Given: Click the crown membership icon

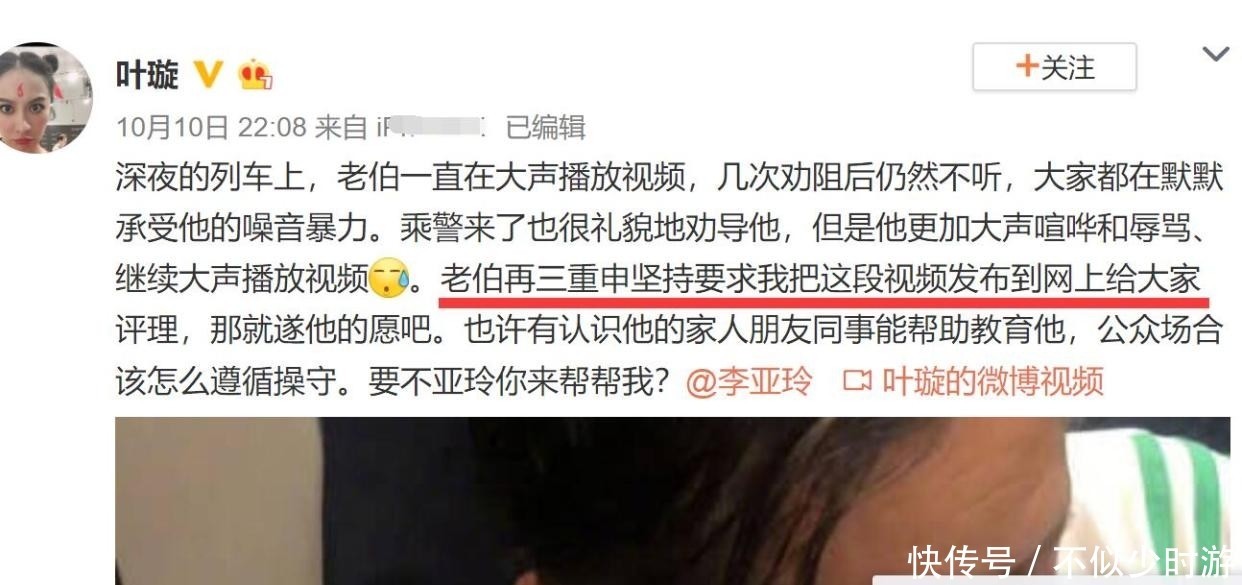Looking at the screenshot, I should point(254,75).
